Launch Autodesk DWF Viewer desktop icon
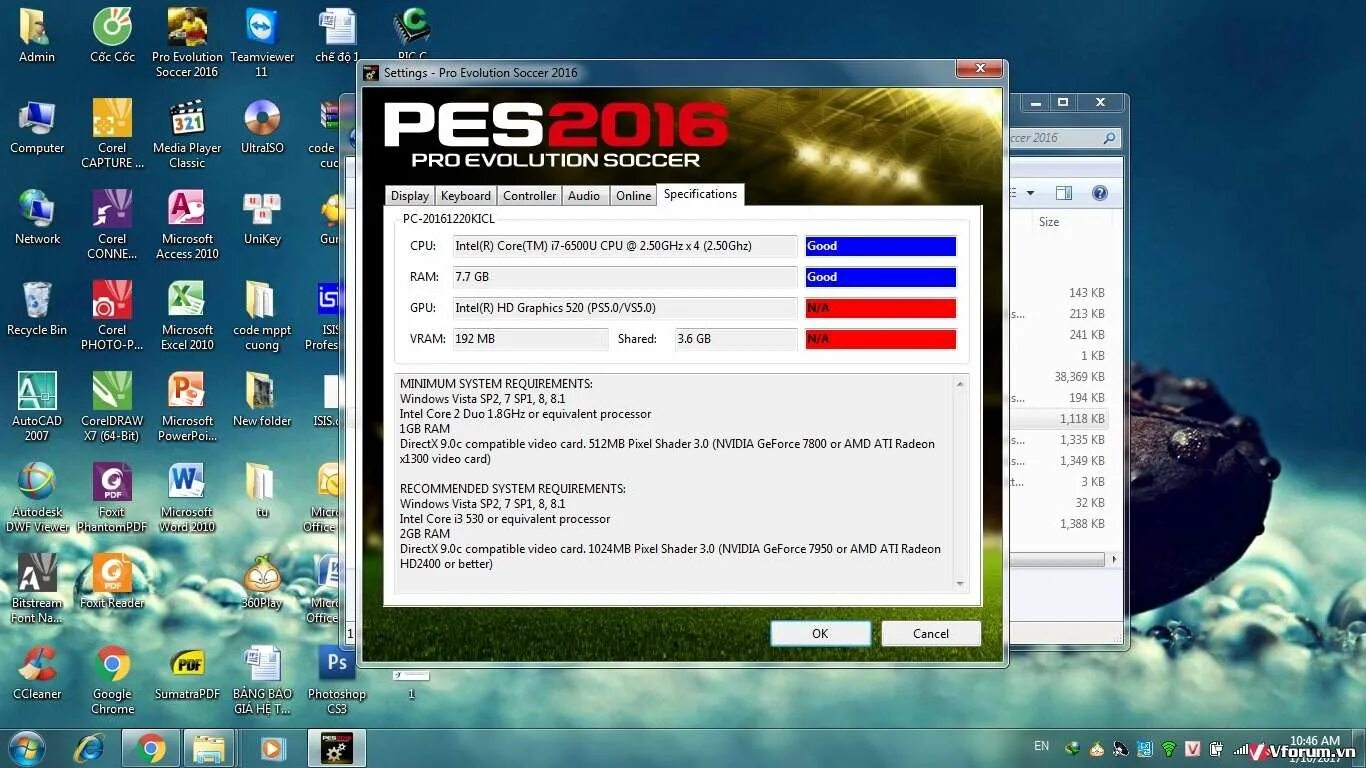Screen dimensions: 1366x768 (x=37, y=498)
